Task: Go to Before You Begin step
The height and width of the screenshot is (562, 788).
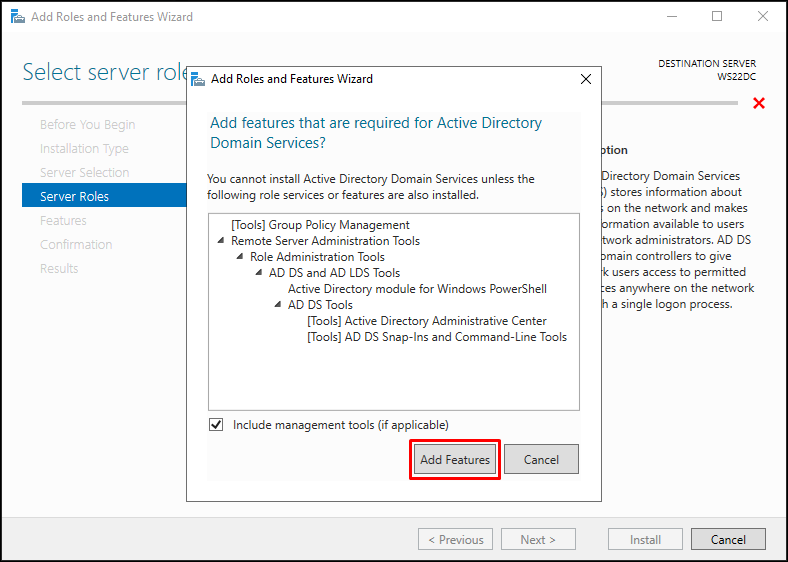Action: [x=87, y=125]
